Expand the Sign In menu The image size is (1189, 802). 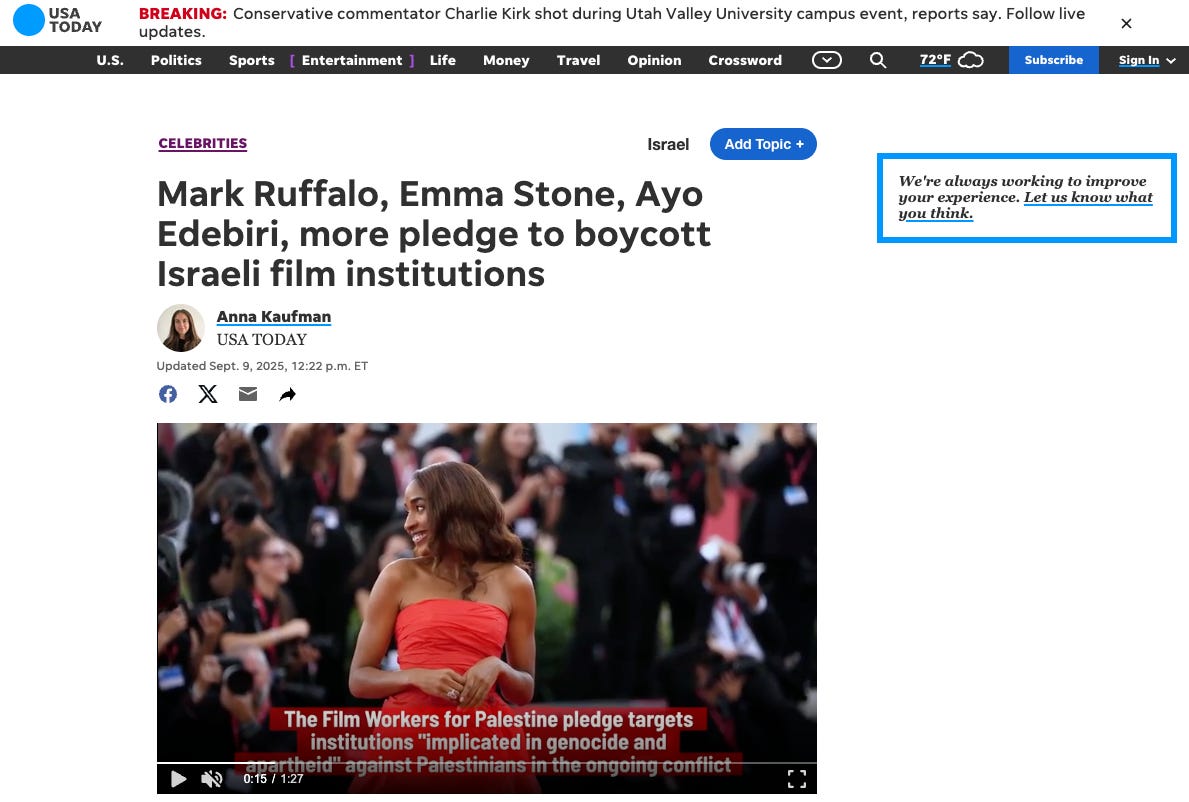pyautogui.click(x=1147, y=60)
